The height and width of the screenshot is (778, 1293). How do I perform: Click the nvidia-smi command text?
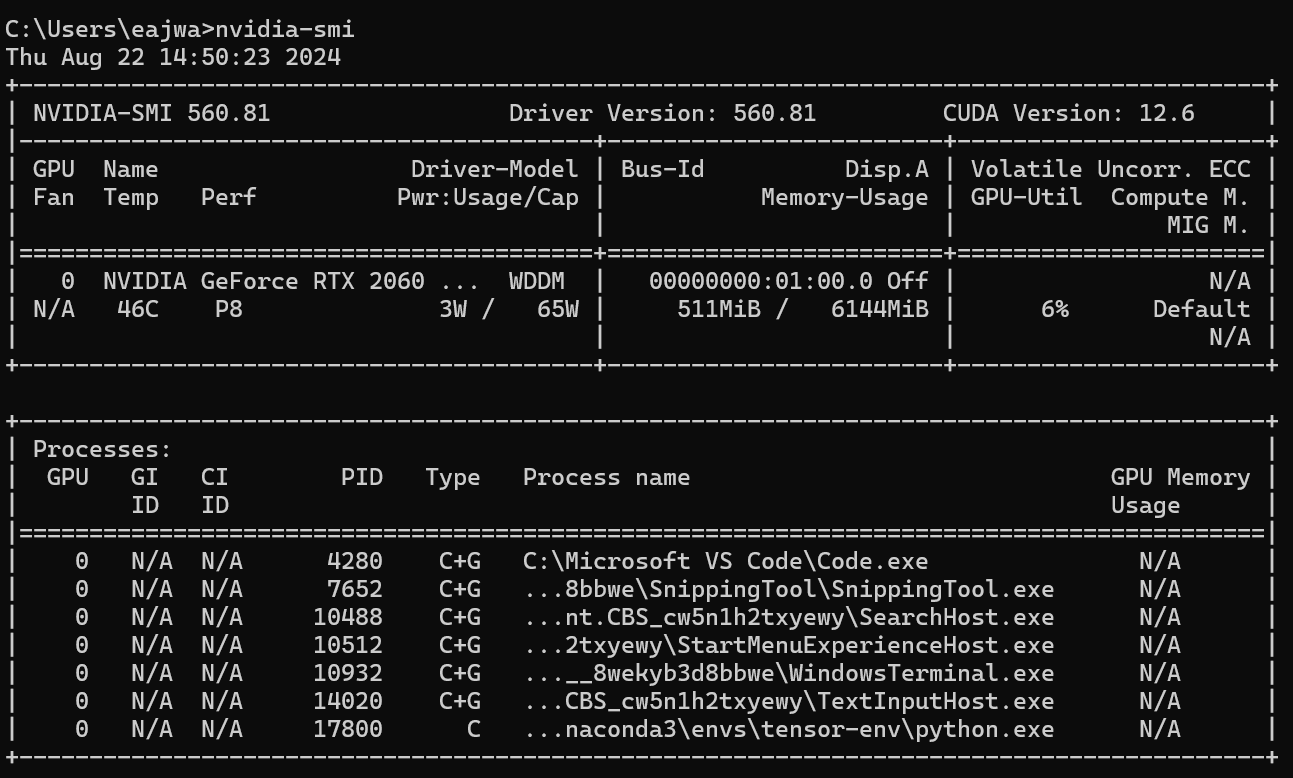285,29
